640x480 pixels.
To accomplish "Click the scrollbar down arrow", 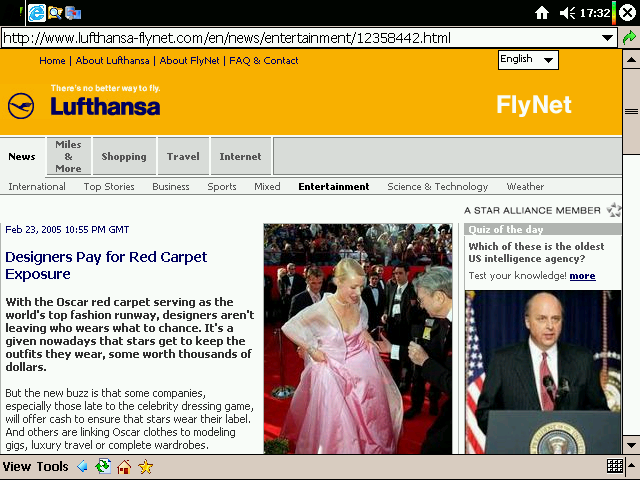I will [631, 445].
